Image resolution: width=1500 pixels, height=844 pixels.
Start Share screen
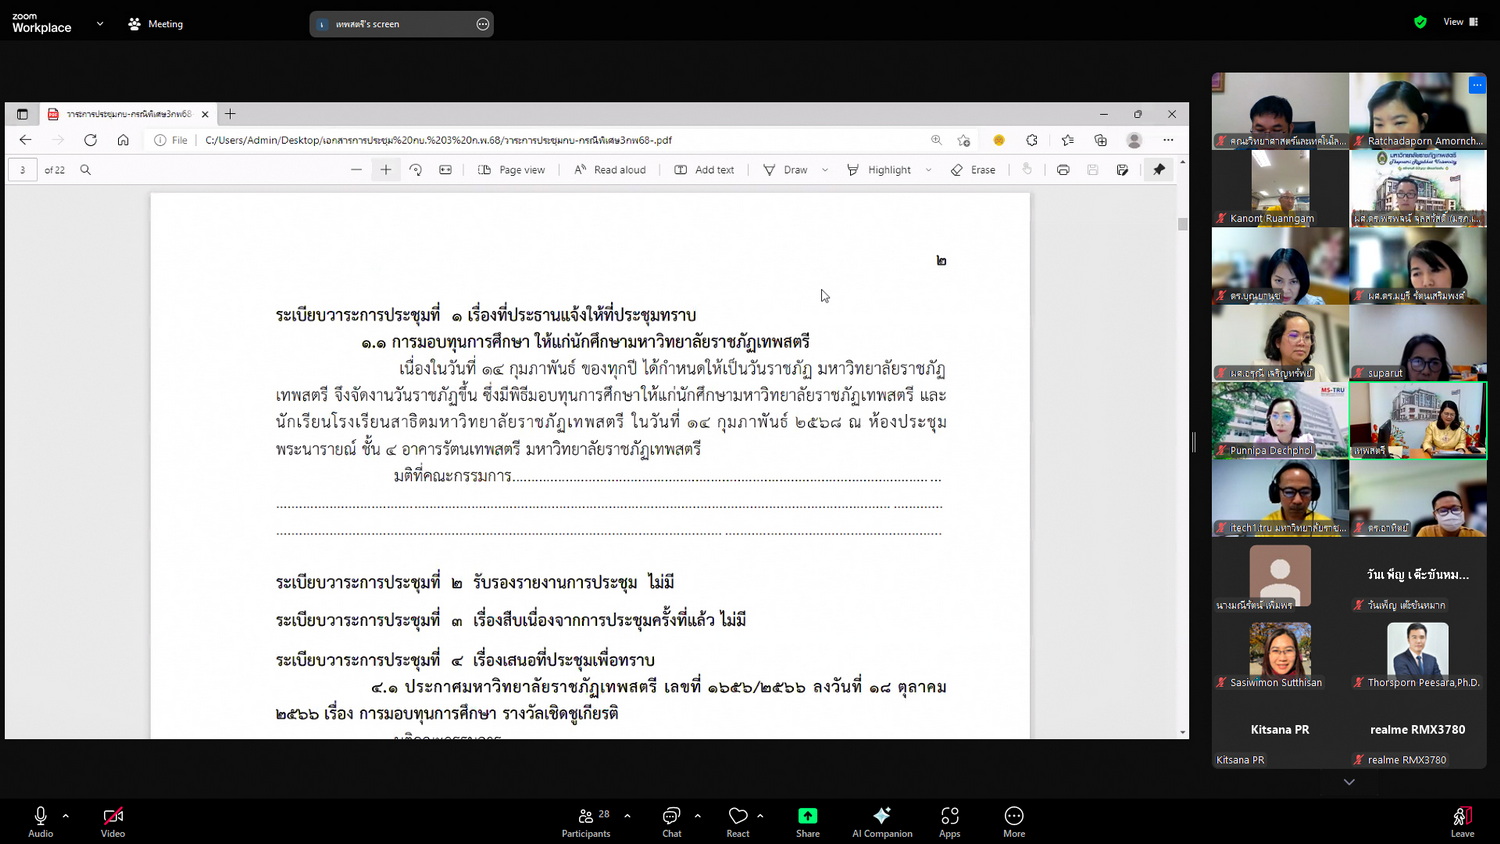(x=807, y=822)
